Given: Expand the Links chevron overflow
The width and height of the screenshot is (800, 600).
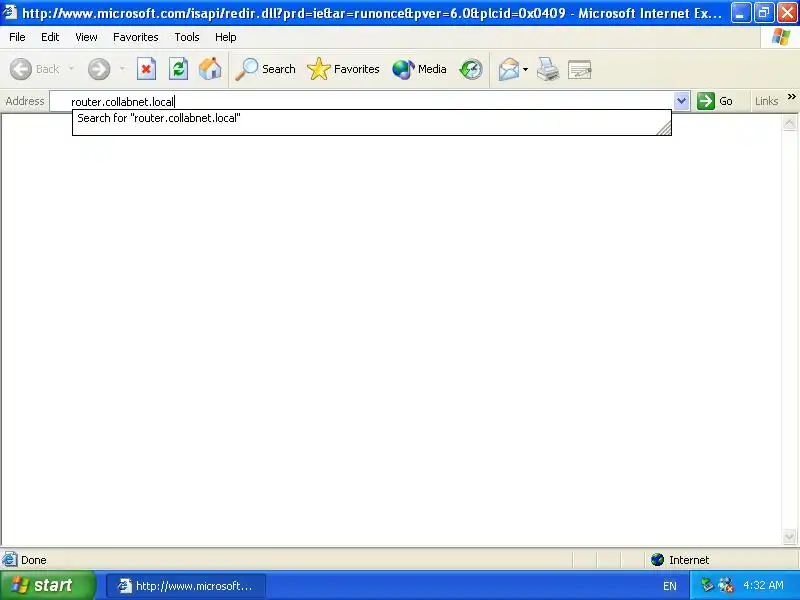Looking at the screenshot, I should pyautogui.click(x=791, y=96).
